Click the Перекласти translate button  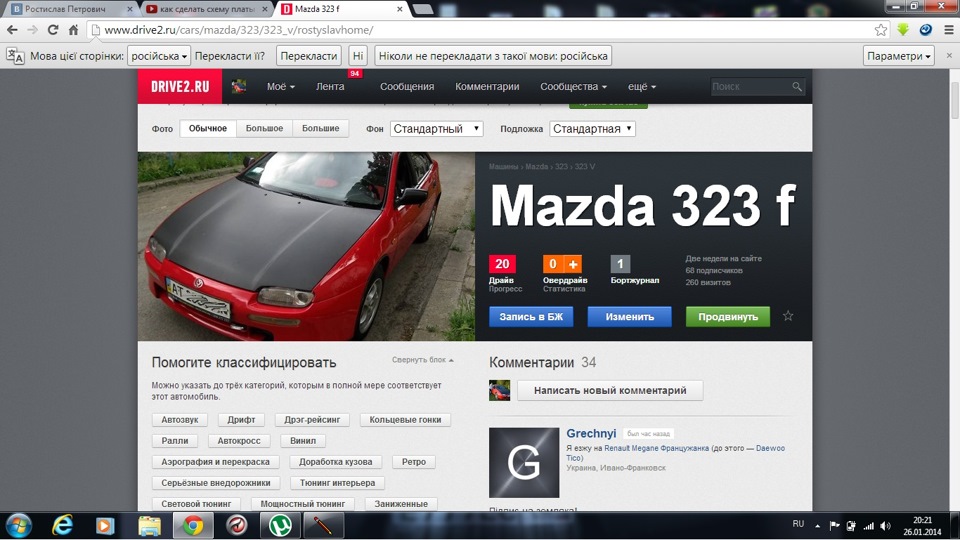[x=309, y=56]
